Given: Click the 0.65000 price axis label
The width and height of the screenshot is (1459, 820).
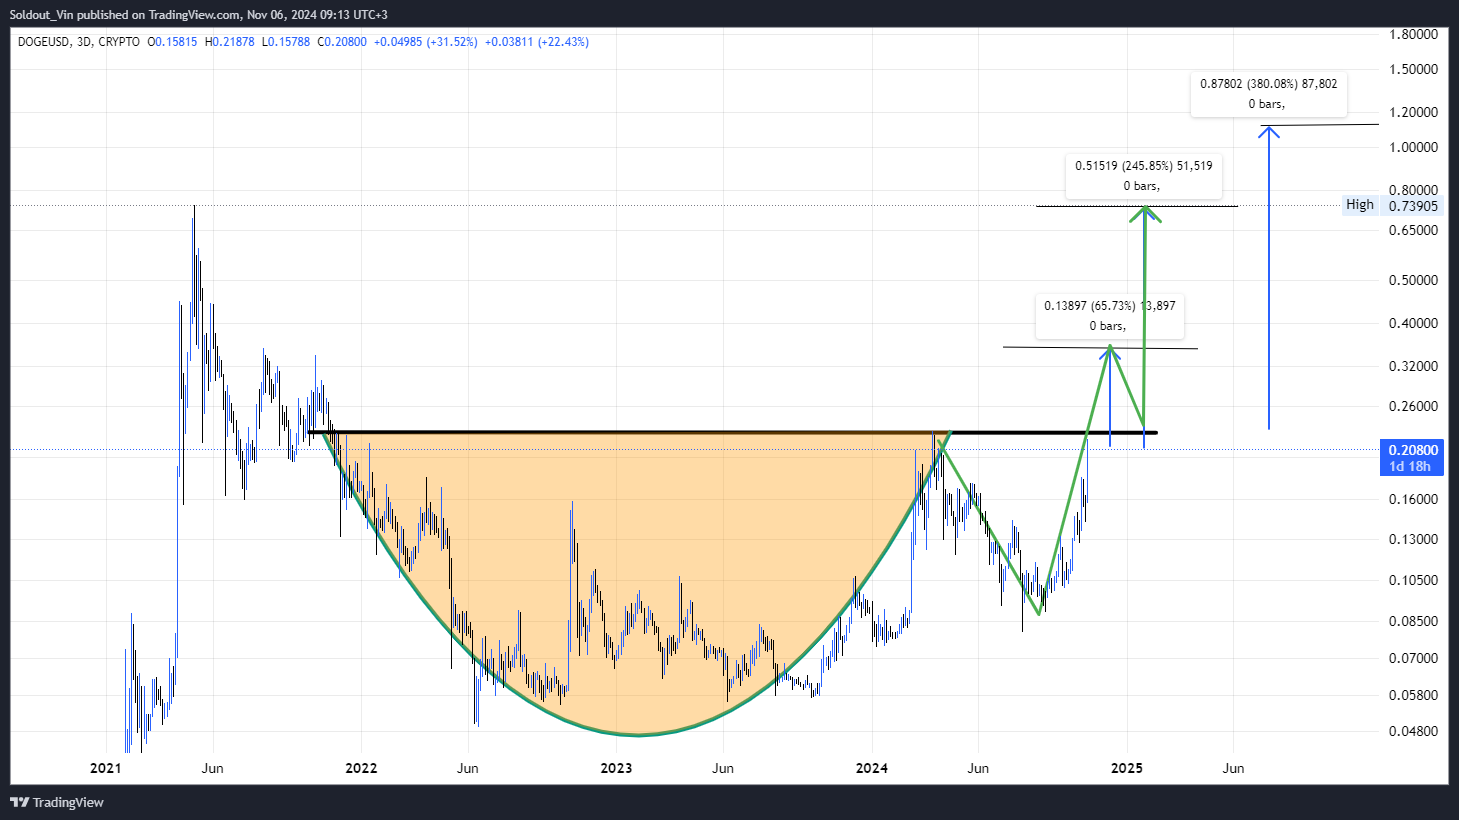Looking at the screenshot, I should coord(1413,230).
